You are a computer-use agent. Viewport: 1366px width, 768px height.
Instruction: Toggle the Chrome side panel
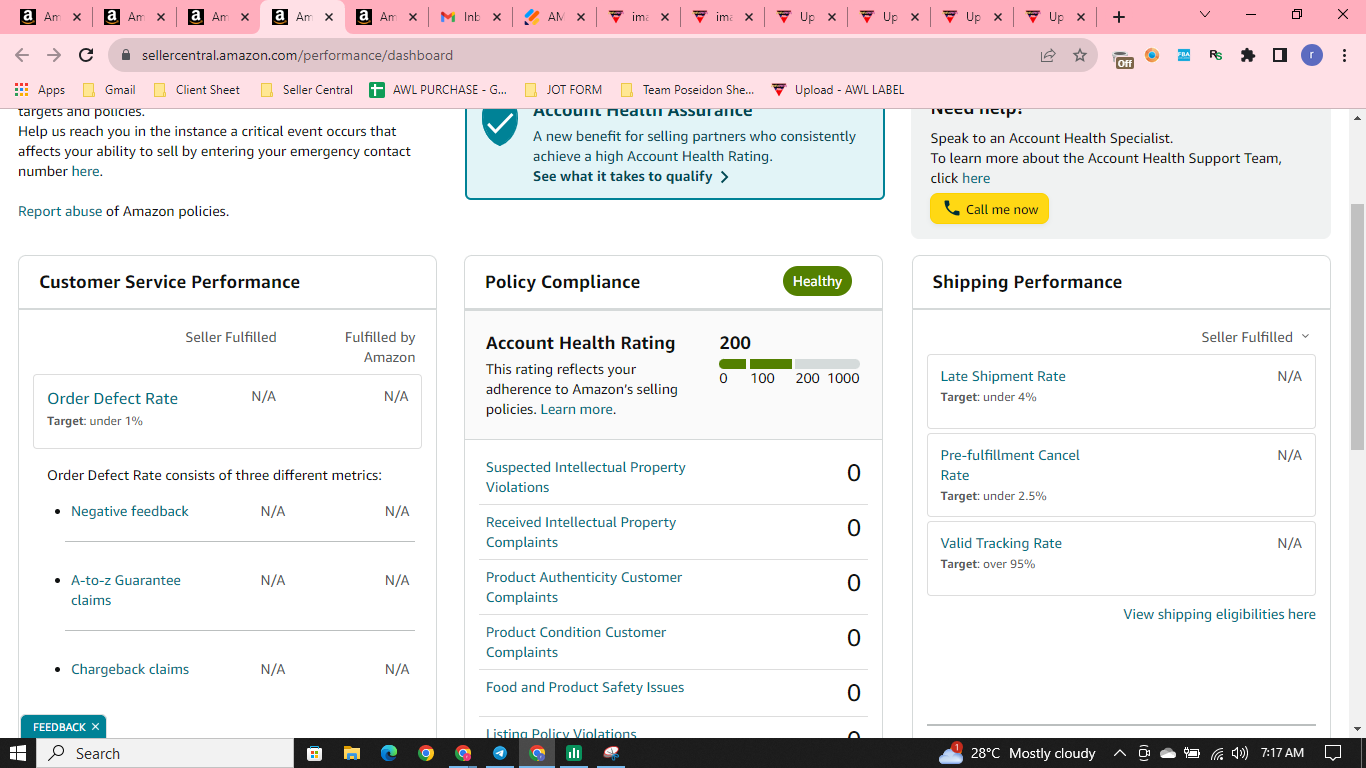click(1280, 56)
